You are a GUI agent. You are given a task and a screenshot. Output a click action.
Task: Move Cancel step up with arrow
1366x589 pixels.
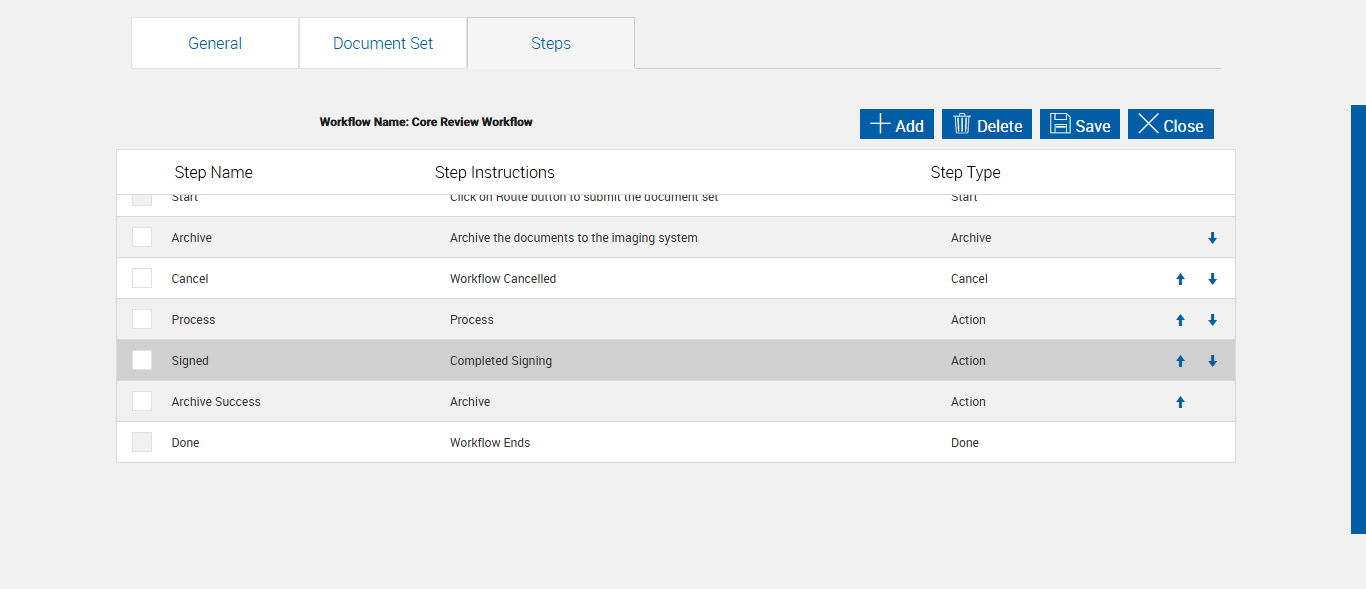[1180, 279]
